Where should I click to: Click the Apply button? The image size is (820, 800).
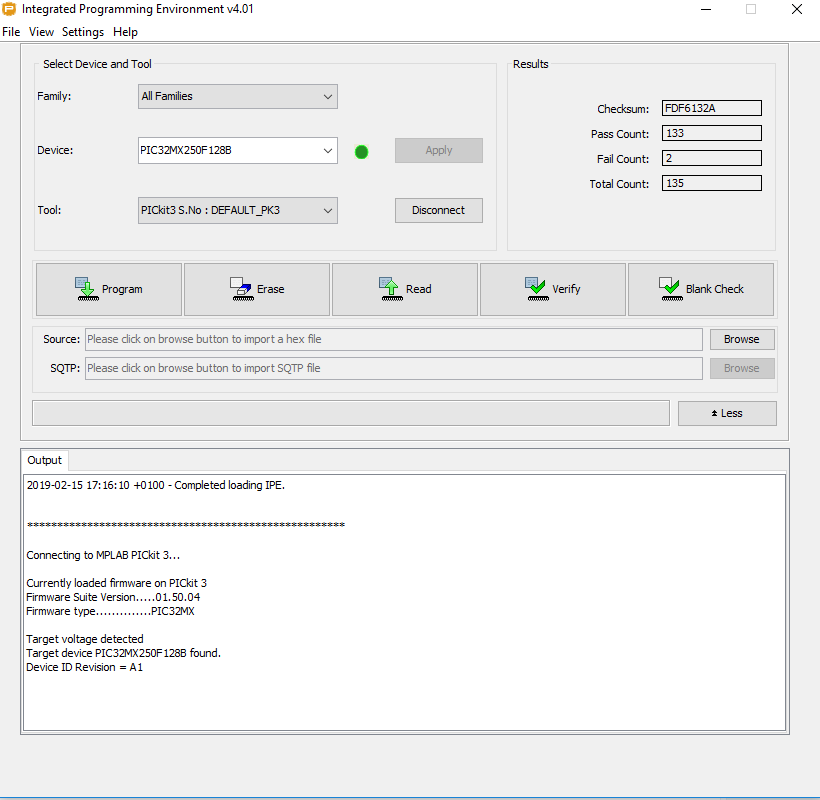coord(439,151)
